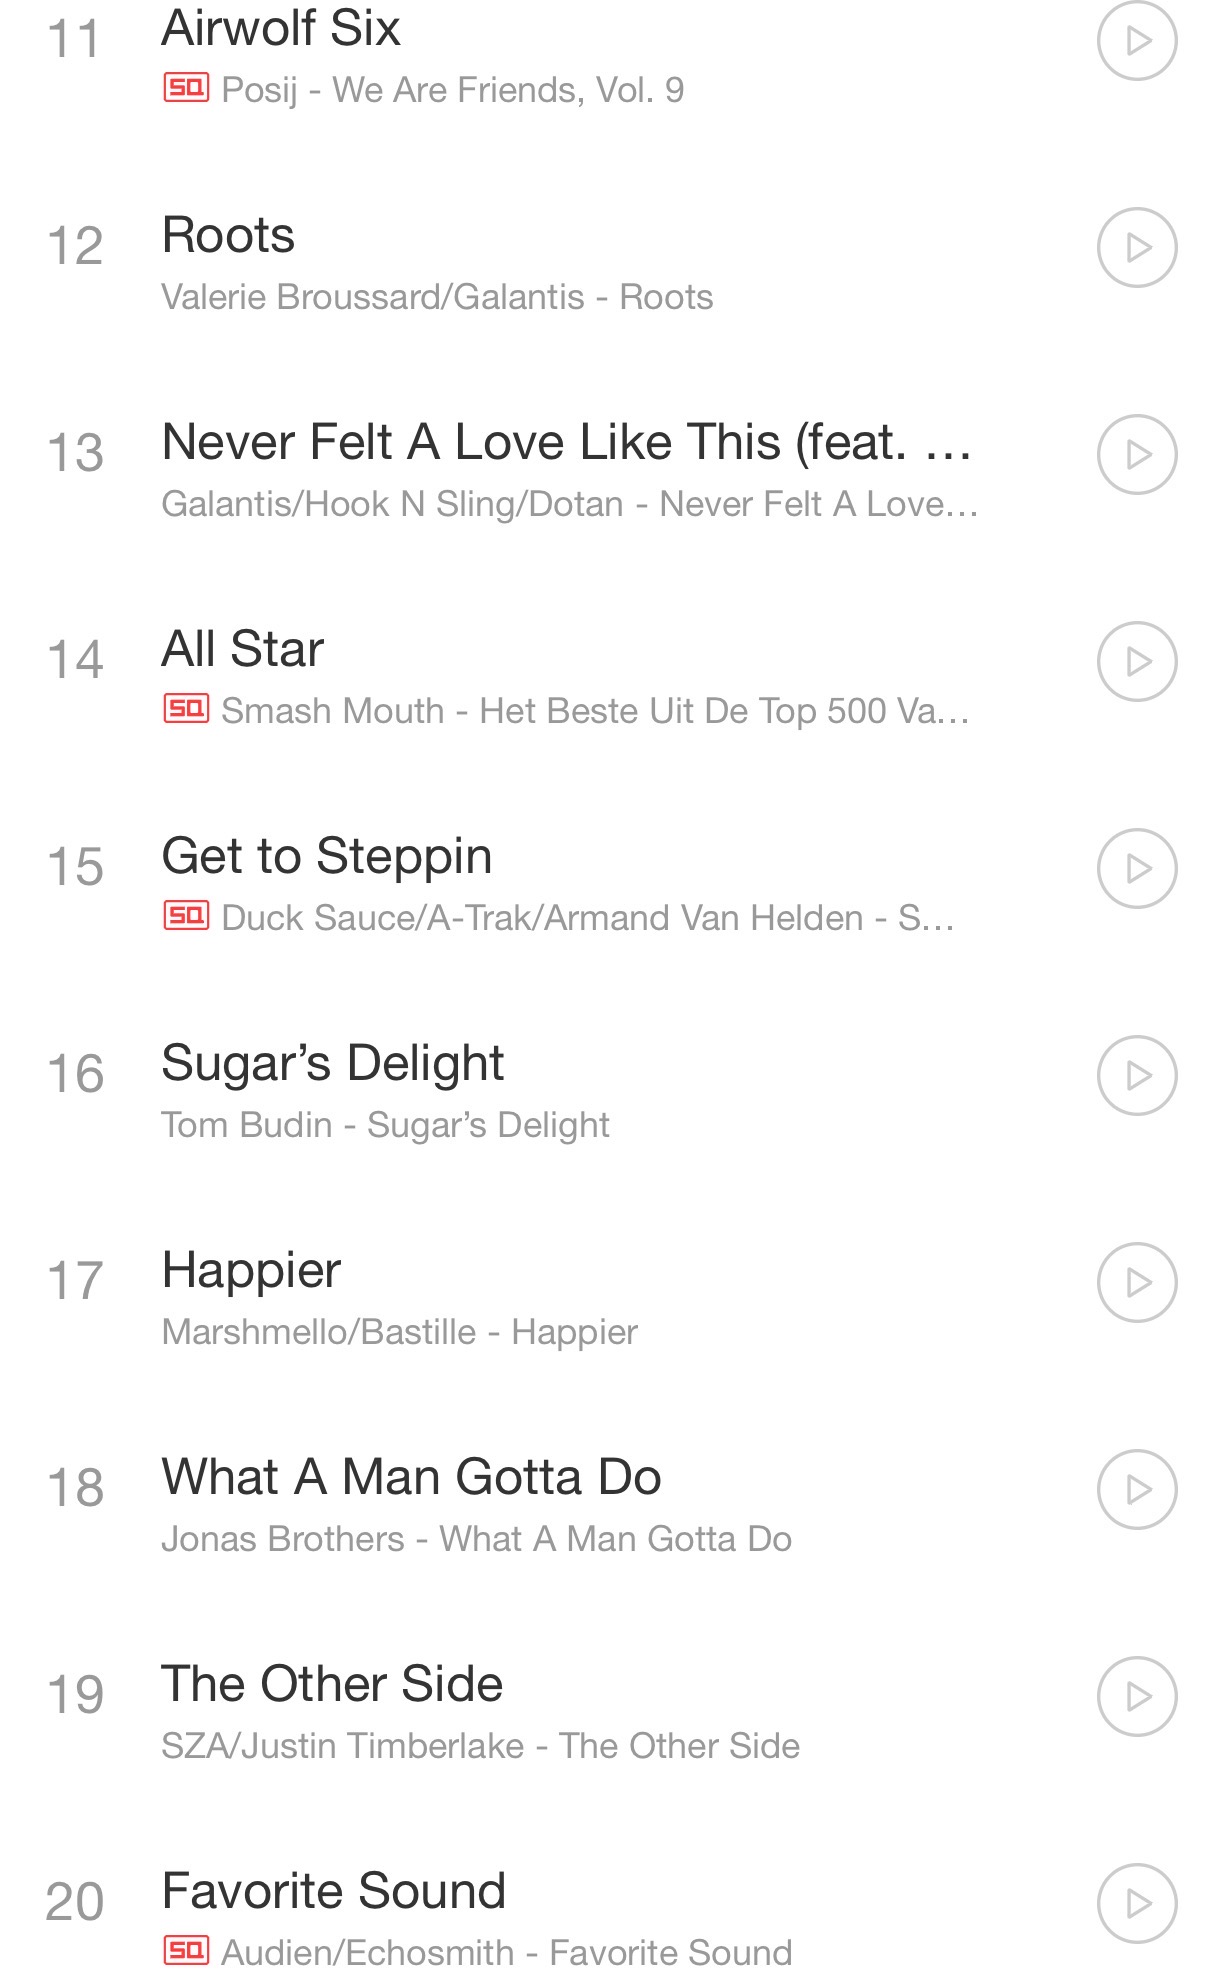
Task: Select track number 17 row
Action: click(613, 1282)
